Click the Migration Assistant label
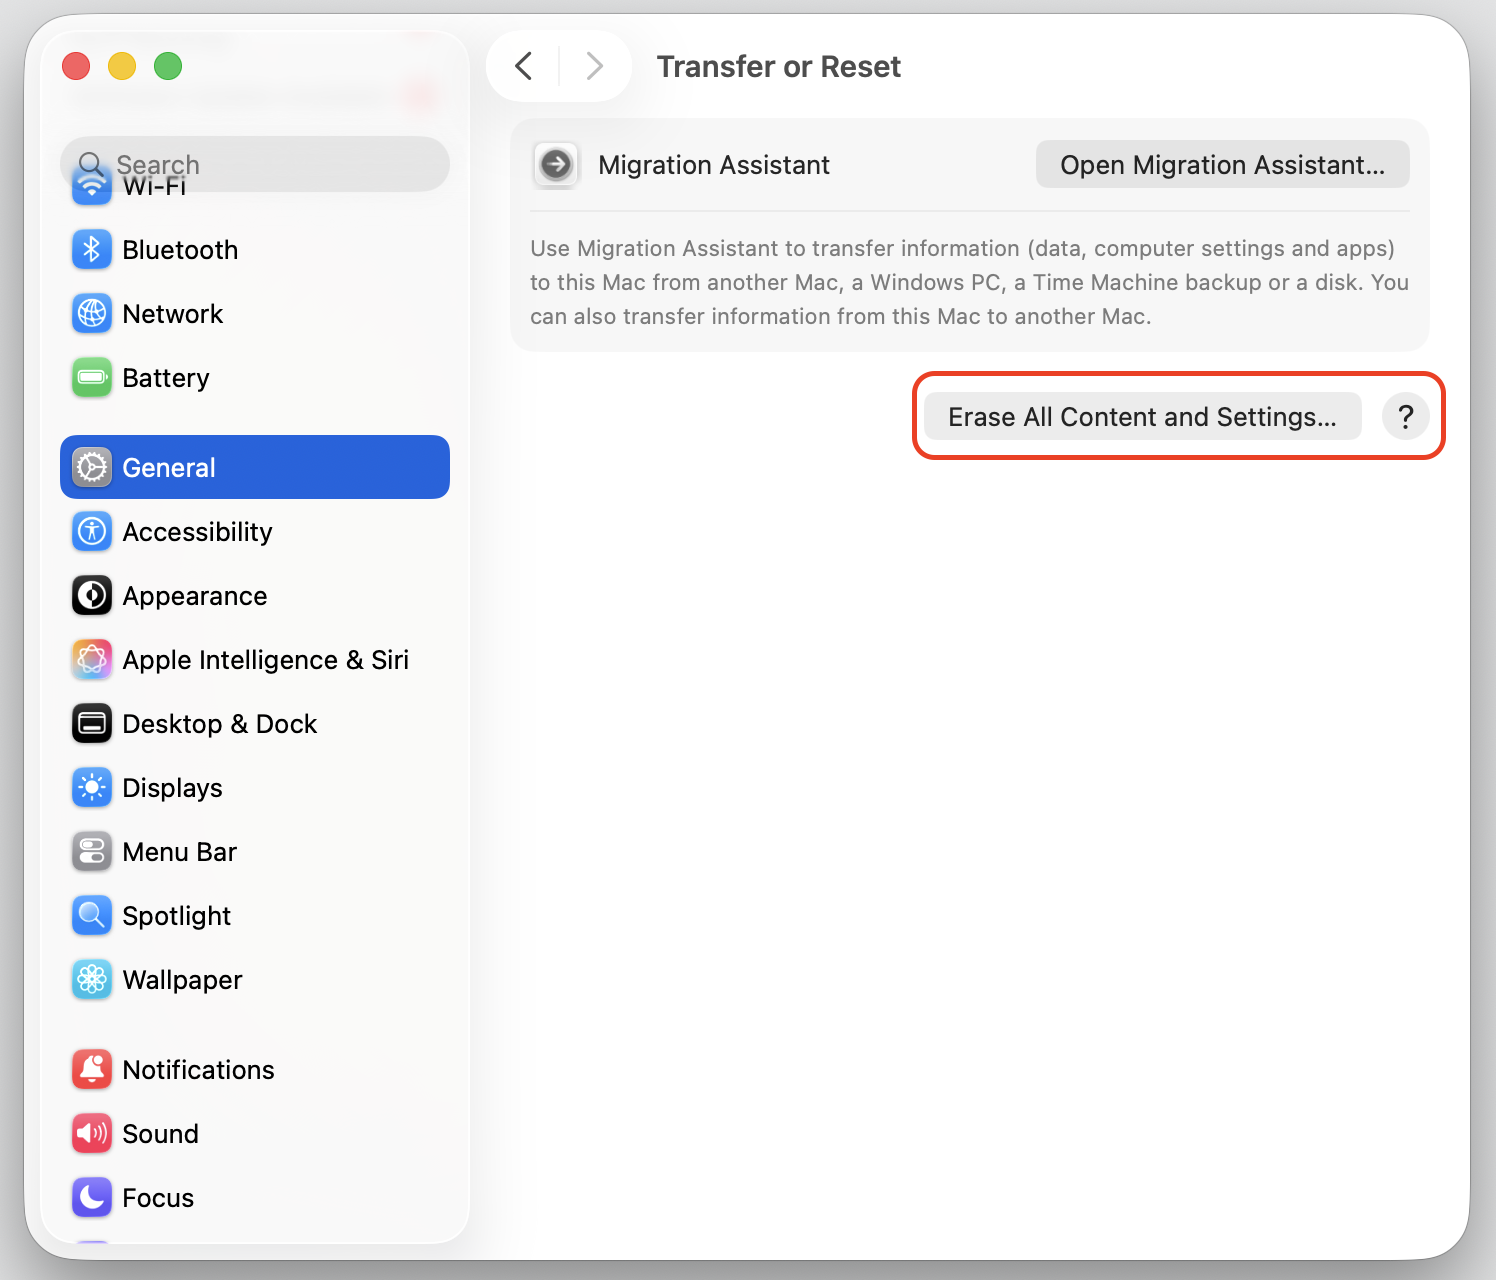 pyautogui.click(x=714, y=165)
